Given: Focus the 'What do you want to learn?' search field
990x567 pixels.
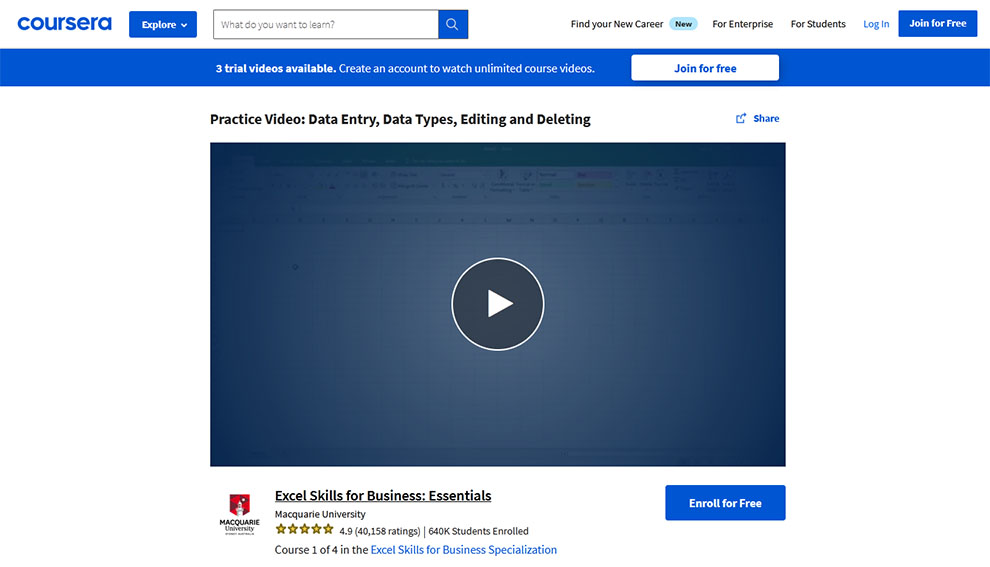Looking at the screenshot, I should 326,25.
